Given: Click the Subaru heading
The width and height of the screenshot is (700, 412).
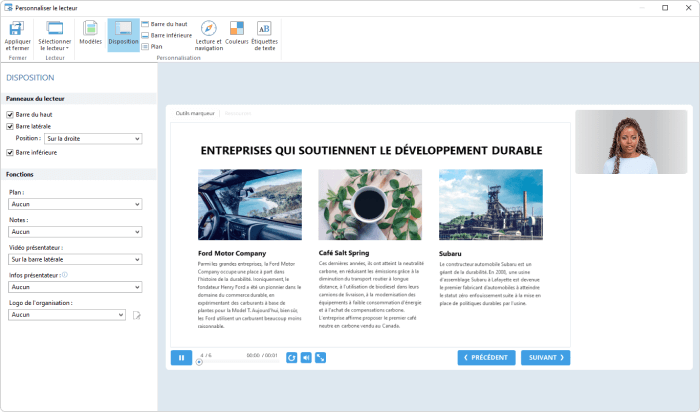Looking at the screenshot, I should [x=450, y=254].
